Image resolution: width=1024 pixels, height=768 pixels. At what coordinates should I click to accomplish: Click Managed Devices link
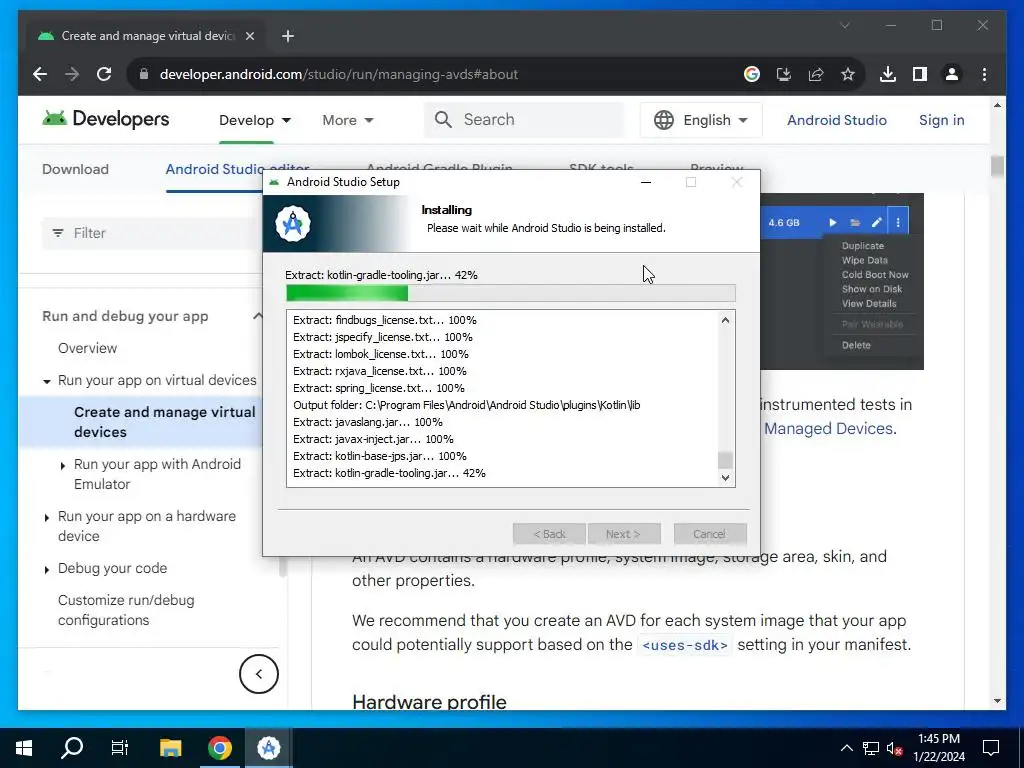[830, 428]
